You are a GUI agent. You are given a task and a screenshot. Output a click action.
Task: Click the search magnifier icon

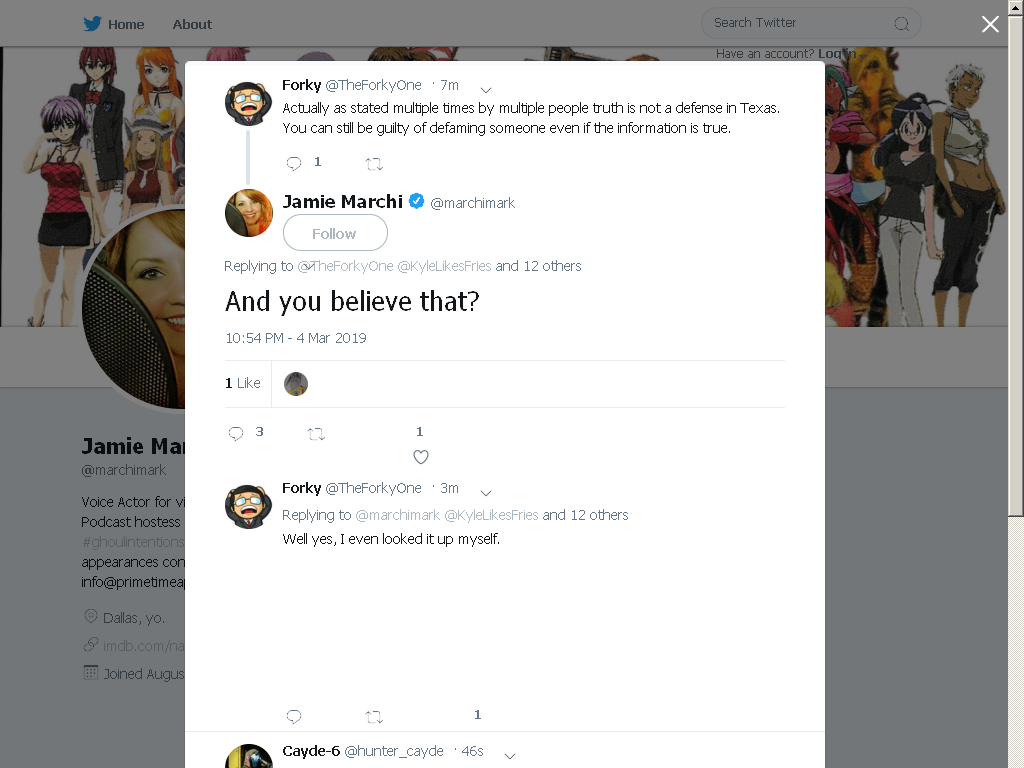[x=901, y=24]
